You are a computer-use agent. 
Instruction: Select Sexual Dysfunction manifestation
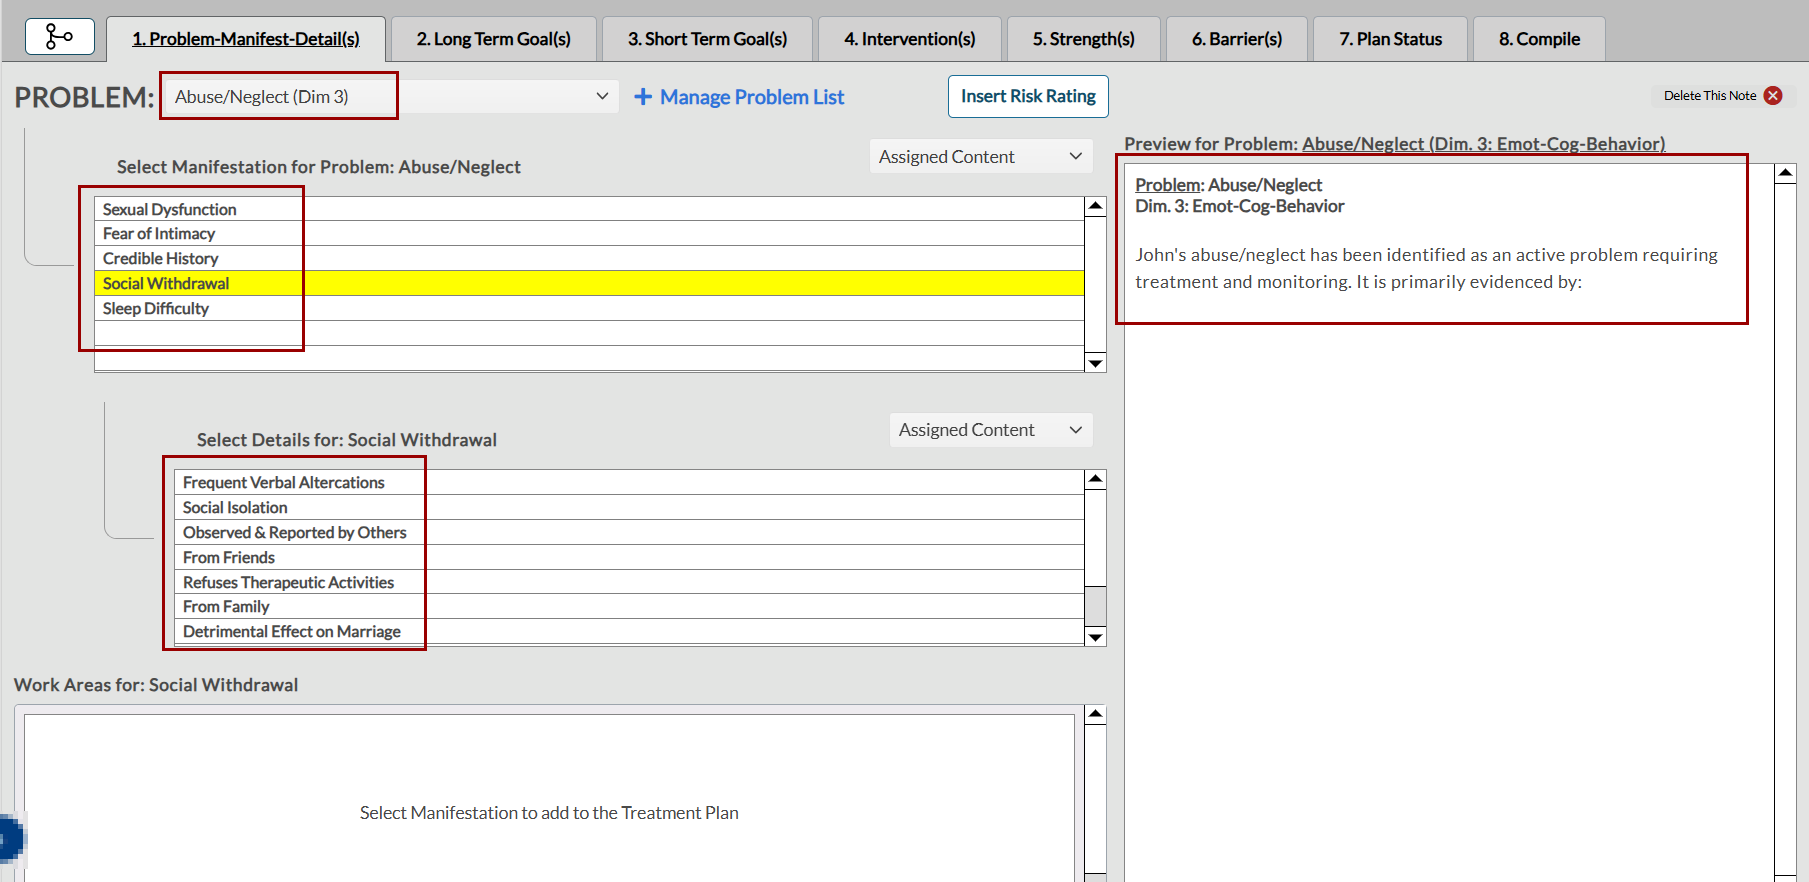(x=589, y=209)
